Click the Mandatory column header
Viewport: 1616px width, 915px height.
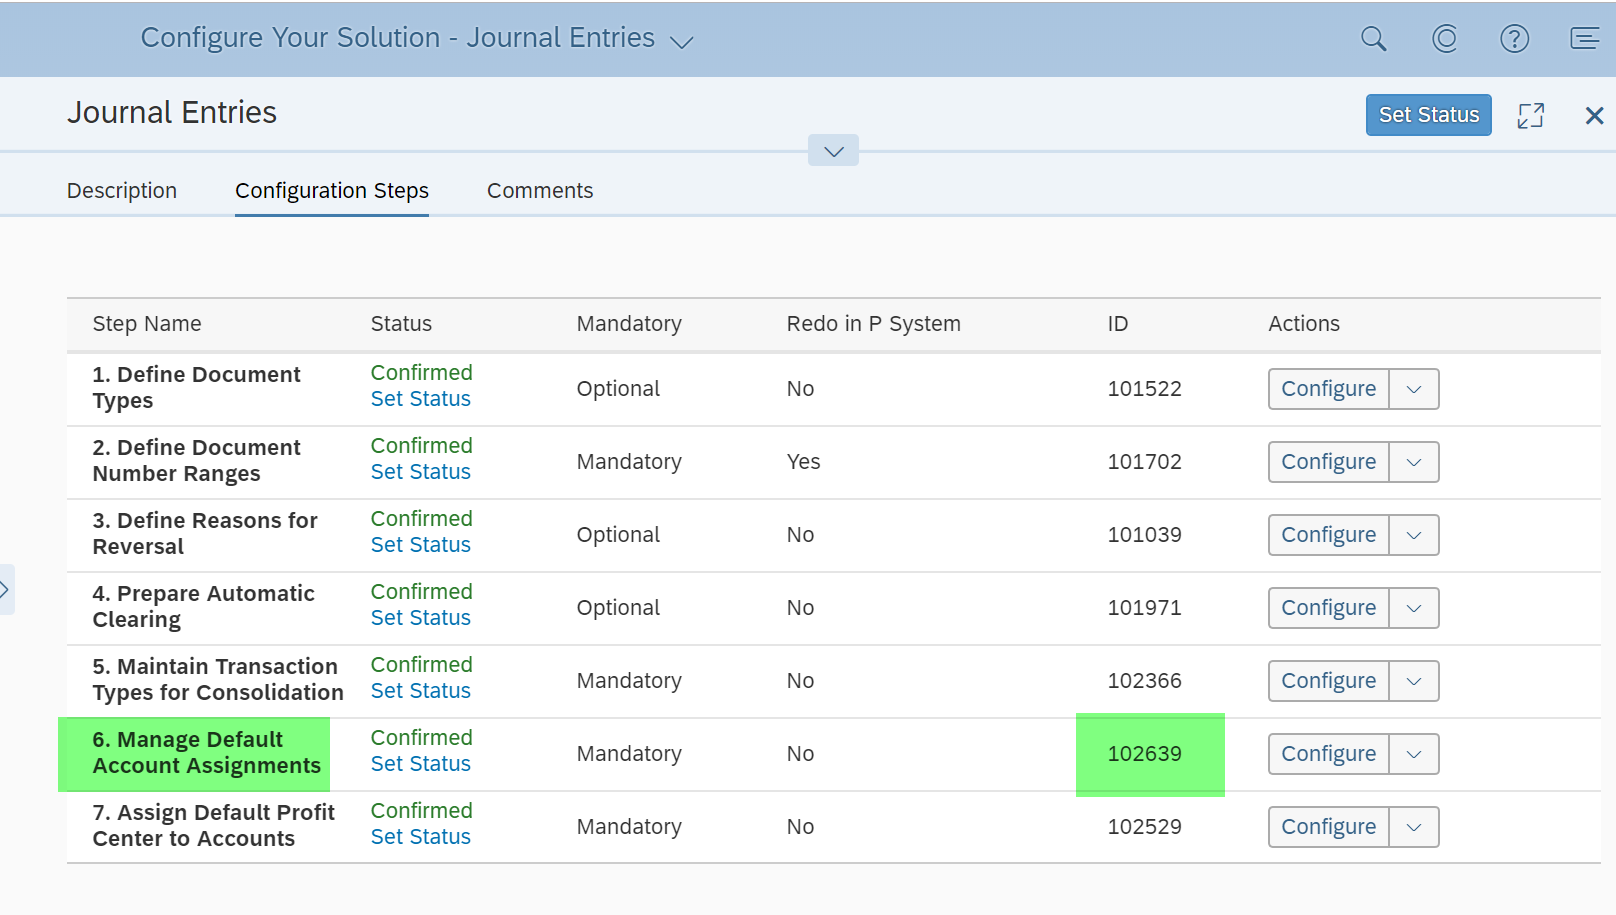click(629, 324)
